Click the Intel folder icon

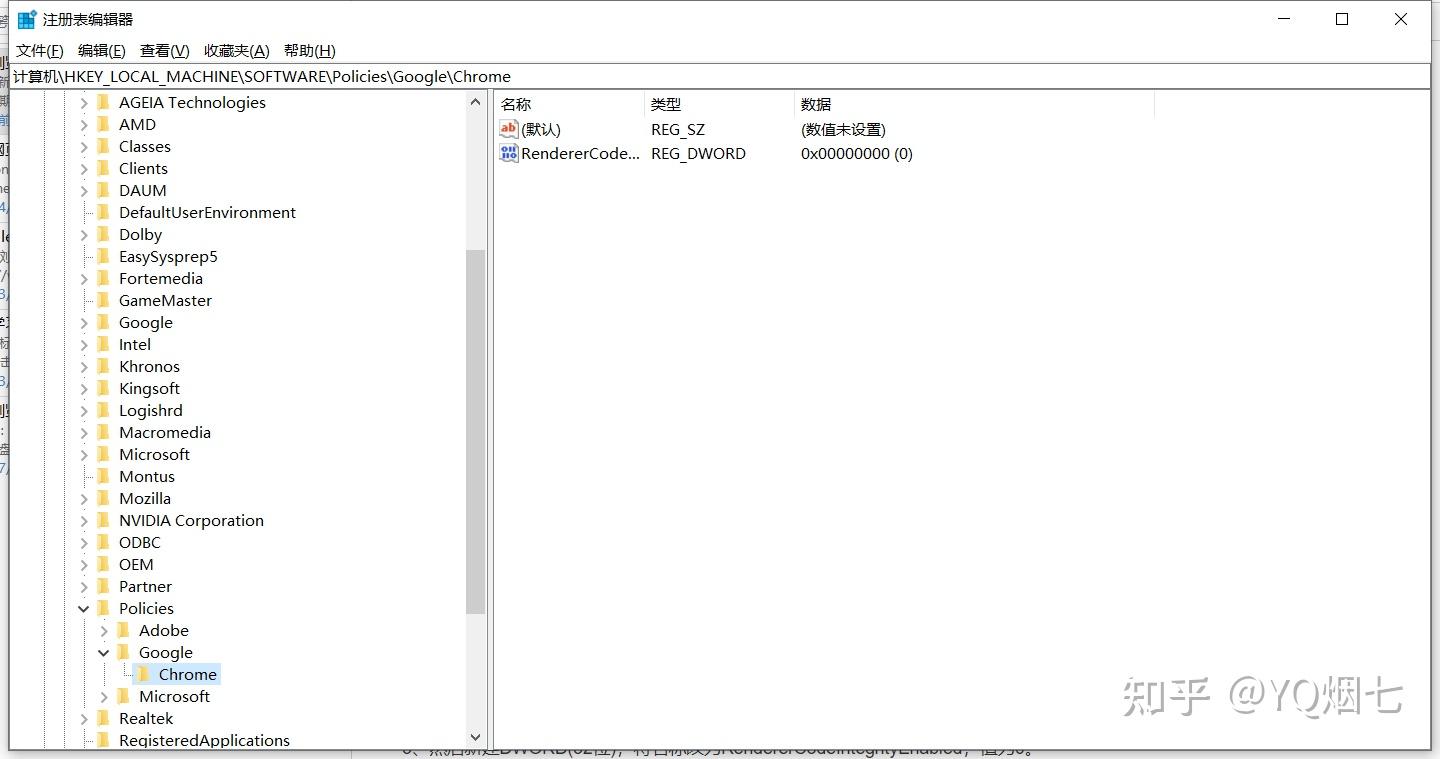104,344
